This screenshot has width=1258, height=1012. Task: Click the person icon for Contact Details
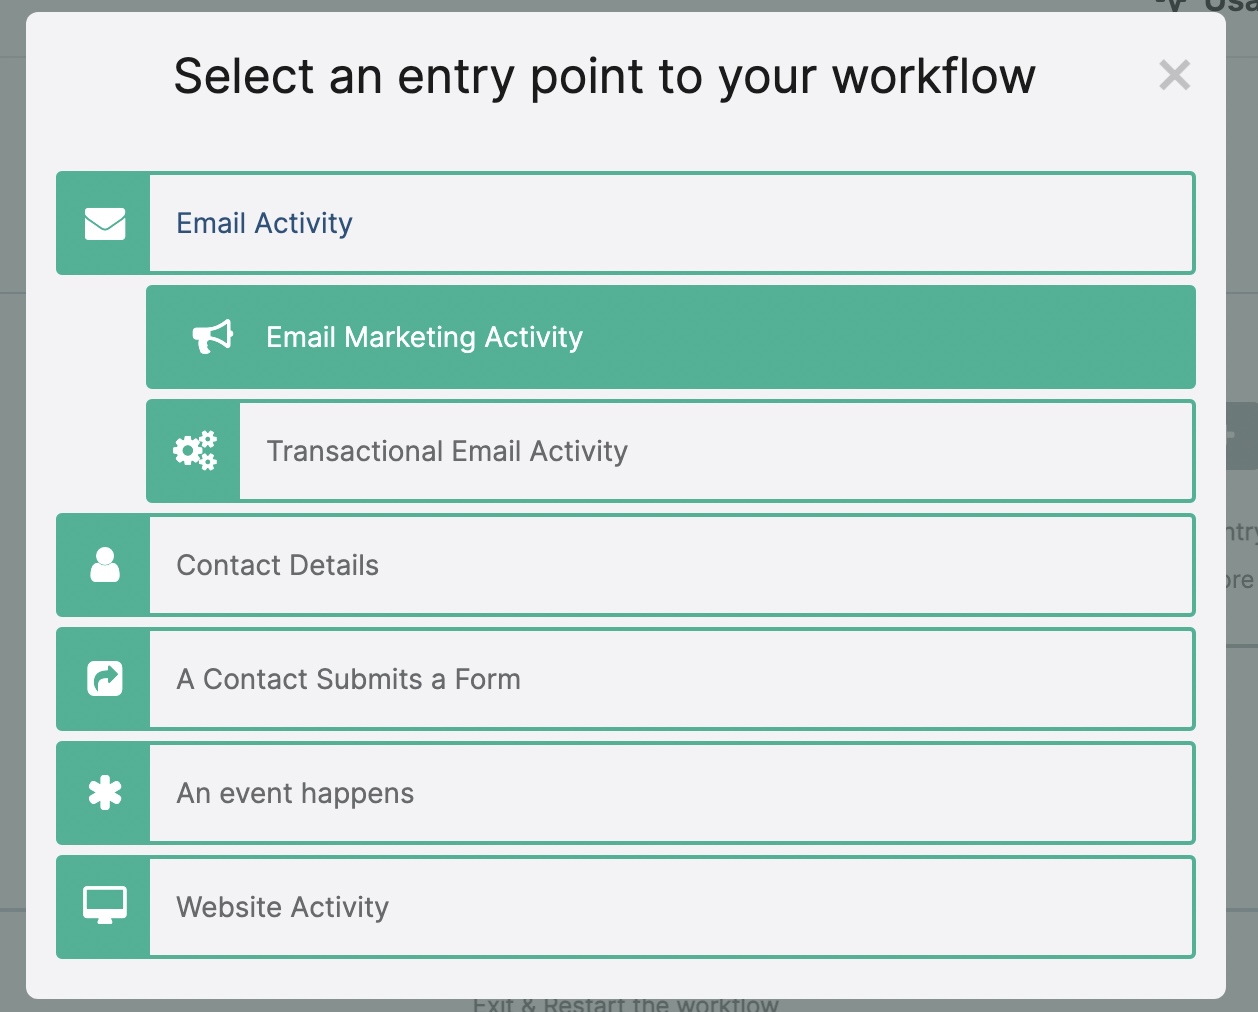[104, 565]
